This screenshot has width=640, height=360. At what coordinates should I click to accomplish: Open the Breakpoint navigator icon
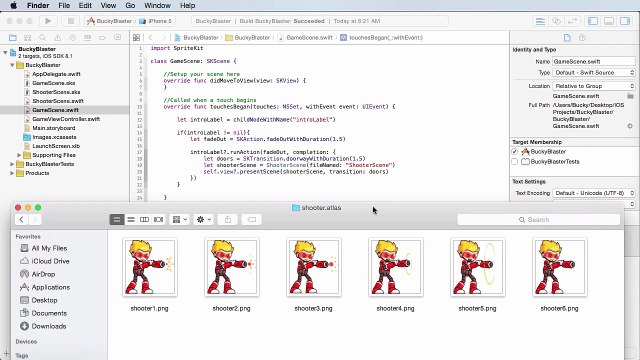click(x=102, y=38)
